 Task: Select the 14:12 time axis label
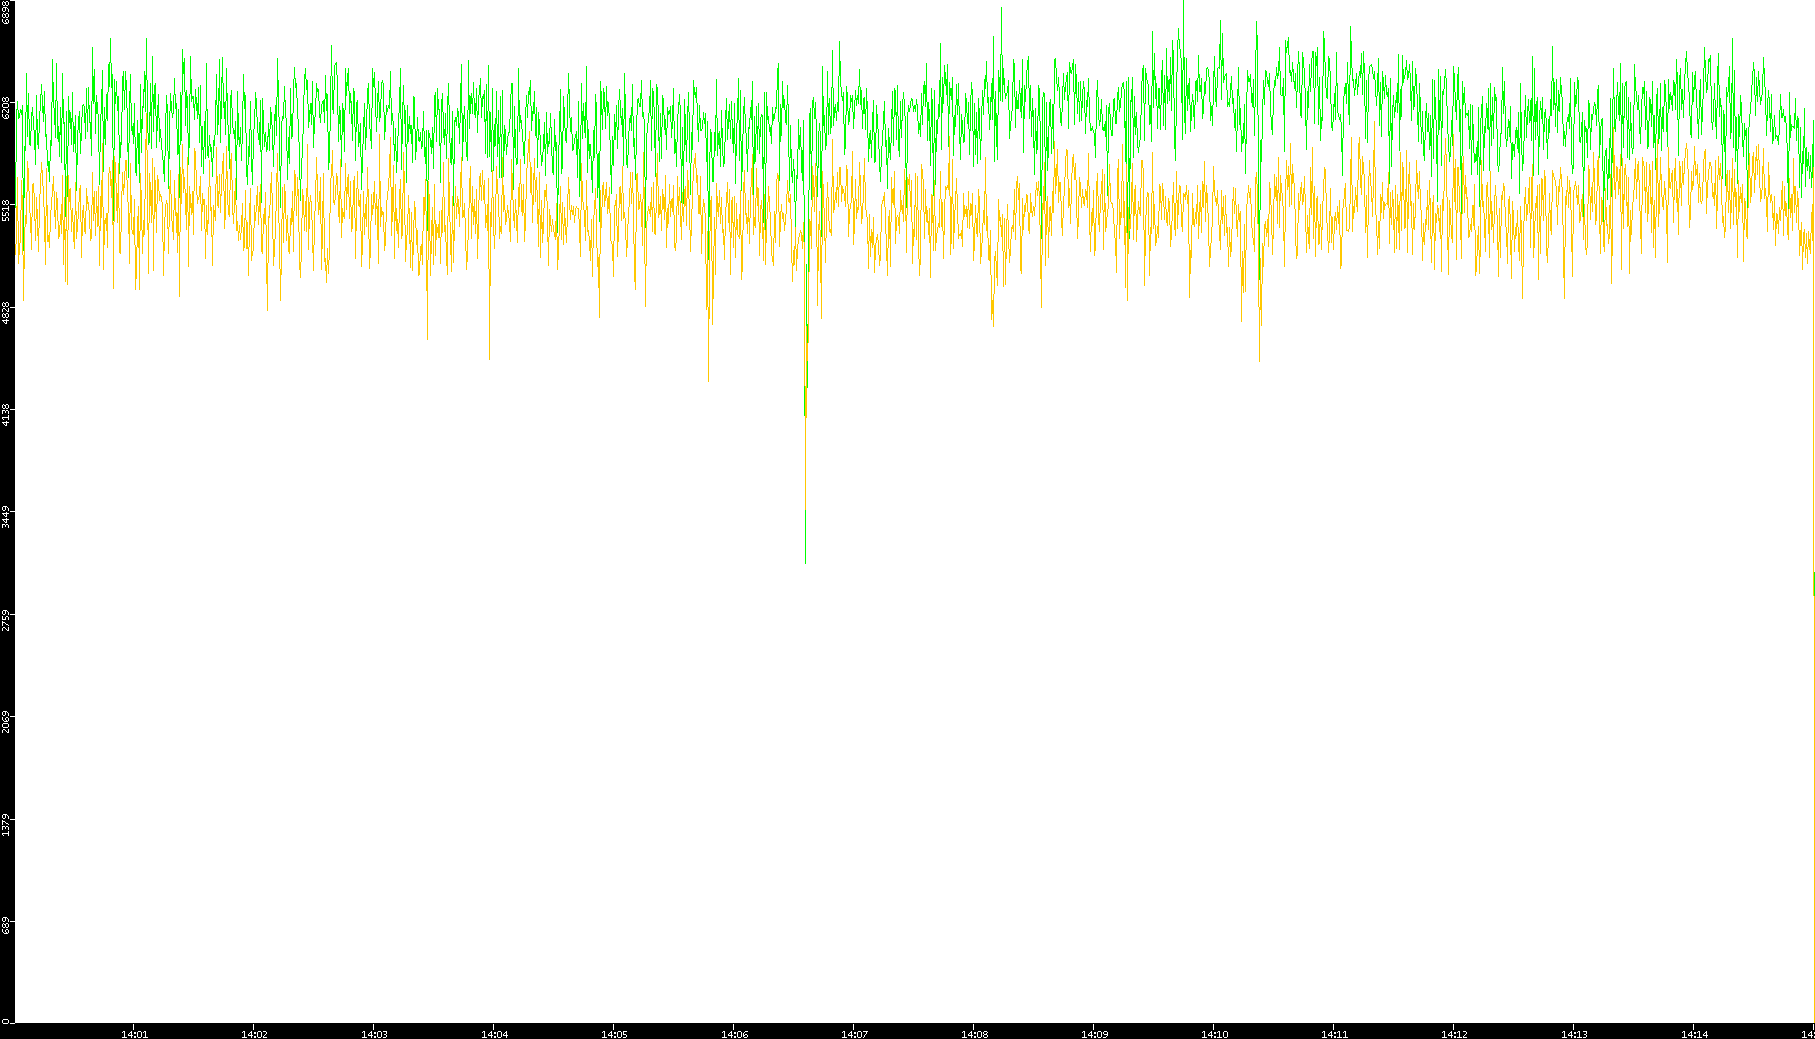1454,1033
